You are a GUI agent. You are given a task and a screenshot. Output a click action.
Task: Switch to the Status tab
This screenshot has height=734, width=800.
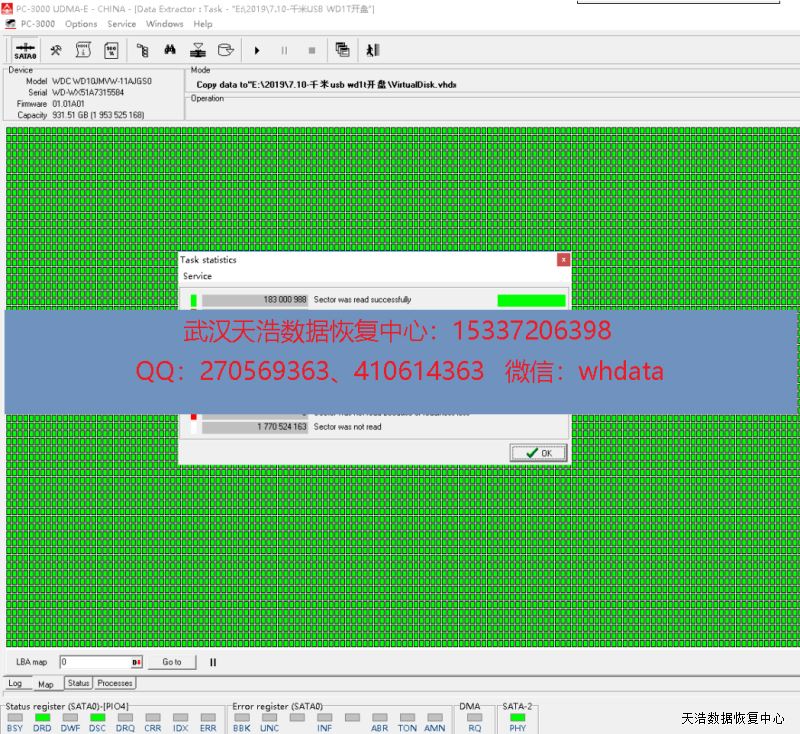(78, 683)
